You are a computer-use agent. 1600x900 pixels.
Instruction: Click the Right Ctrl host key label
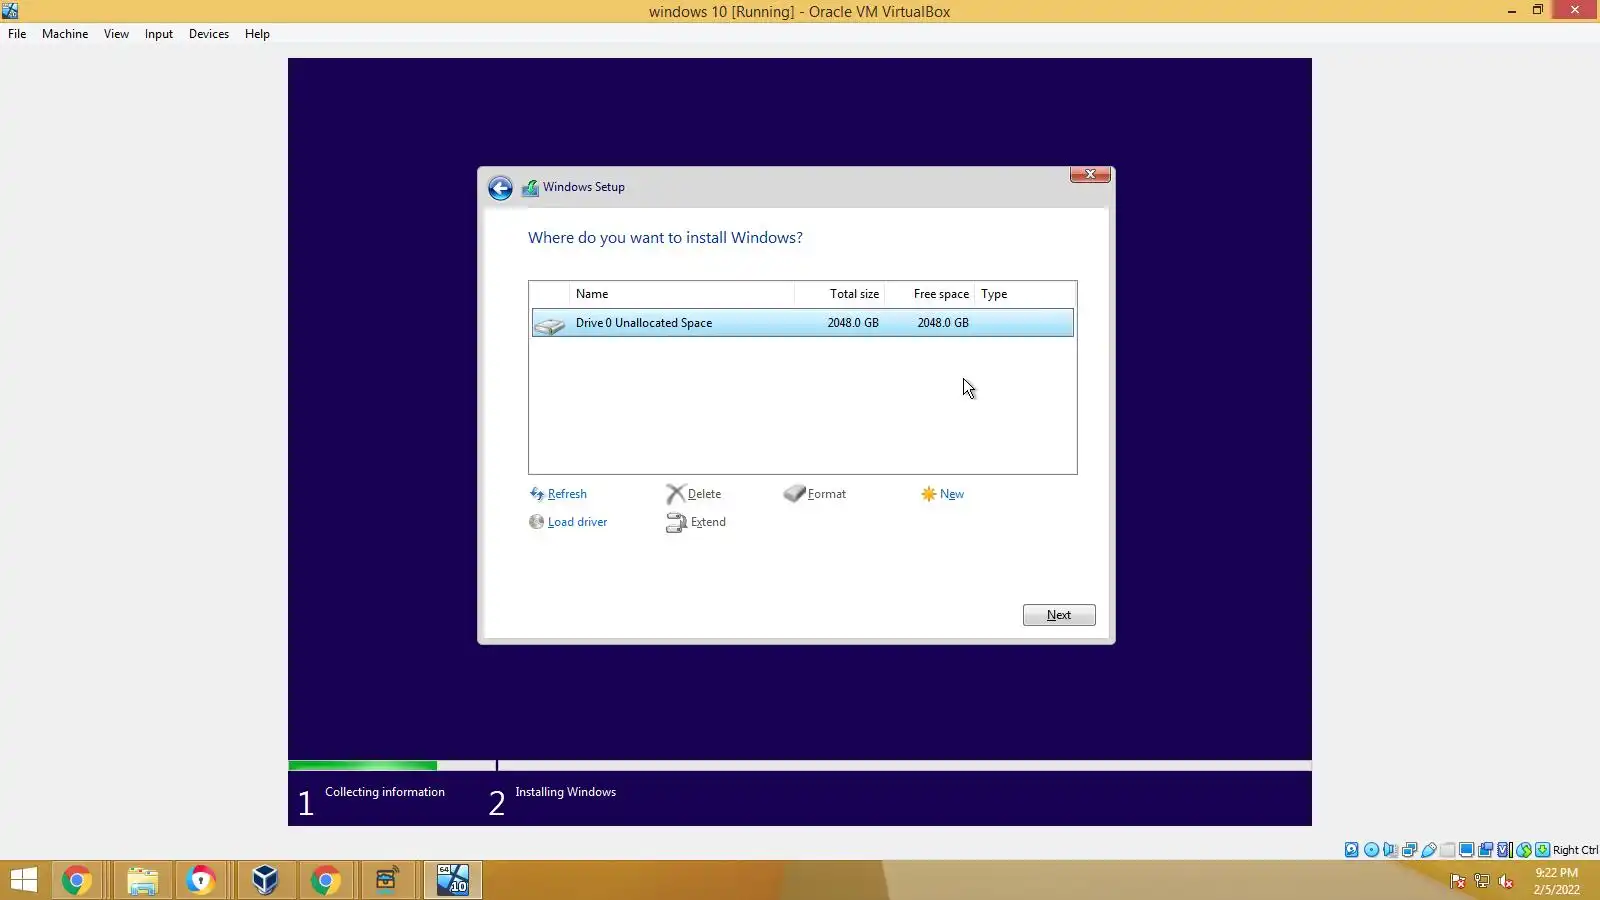point(1576,850)
